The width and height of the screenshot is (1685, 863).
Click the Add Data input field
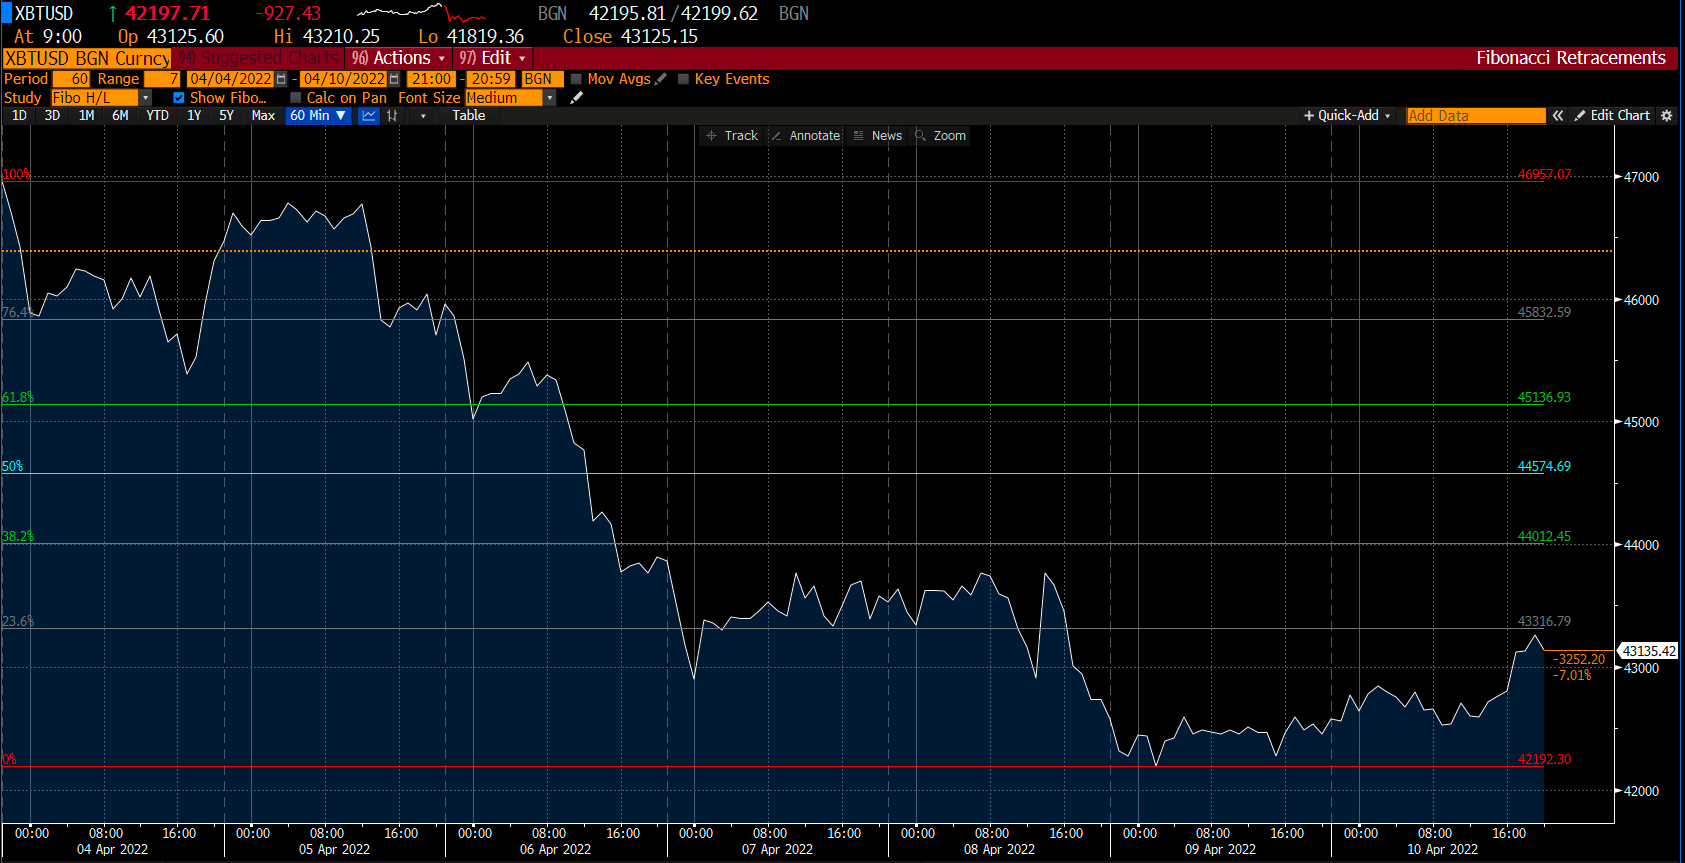1474,116
